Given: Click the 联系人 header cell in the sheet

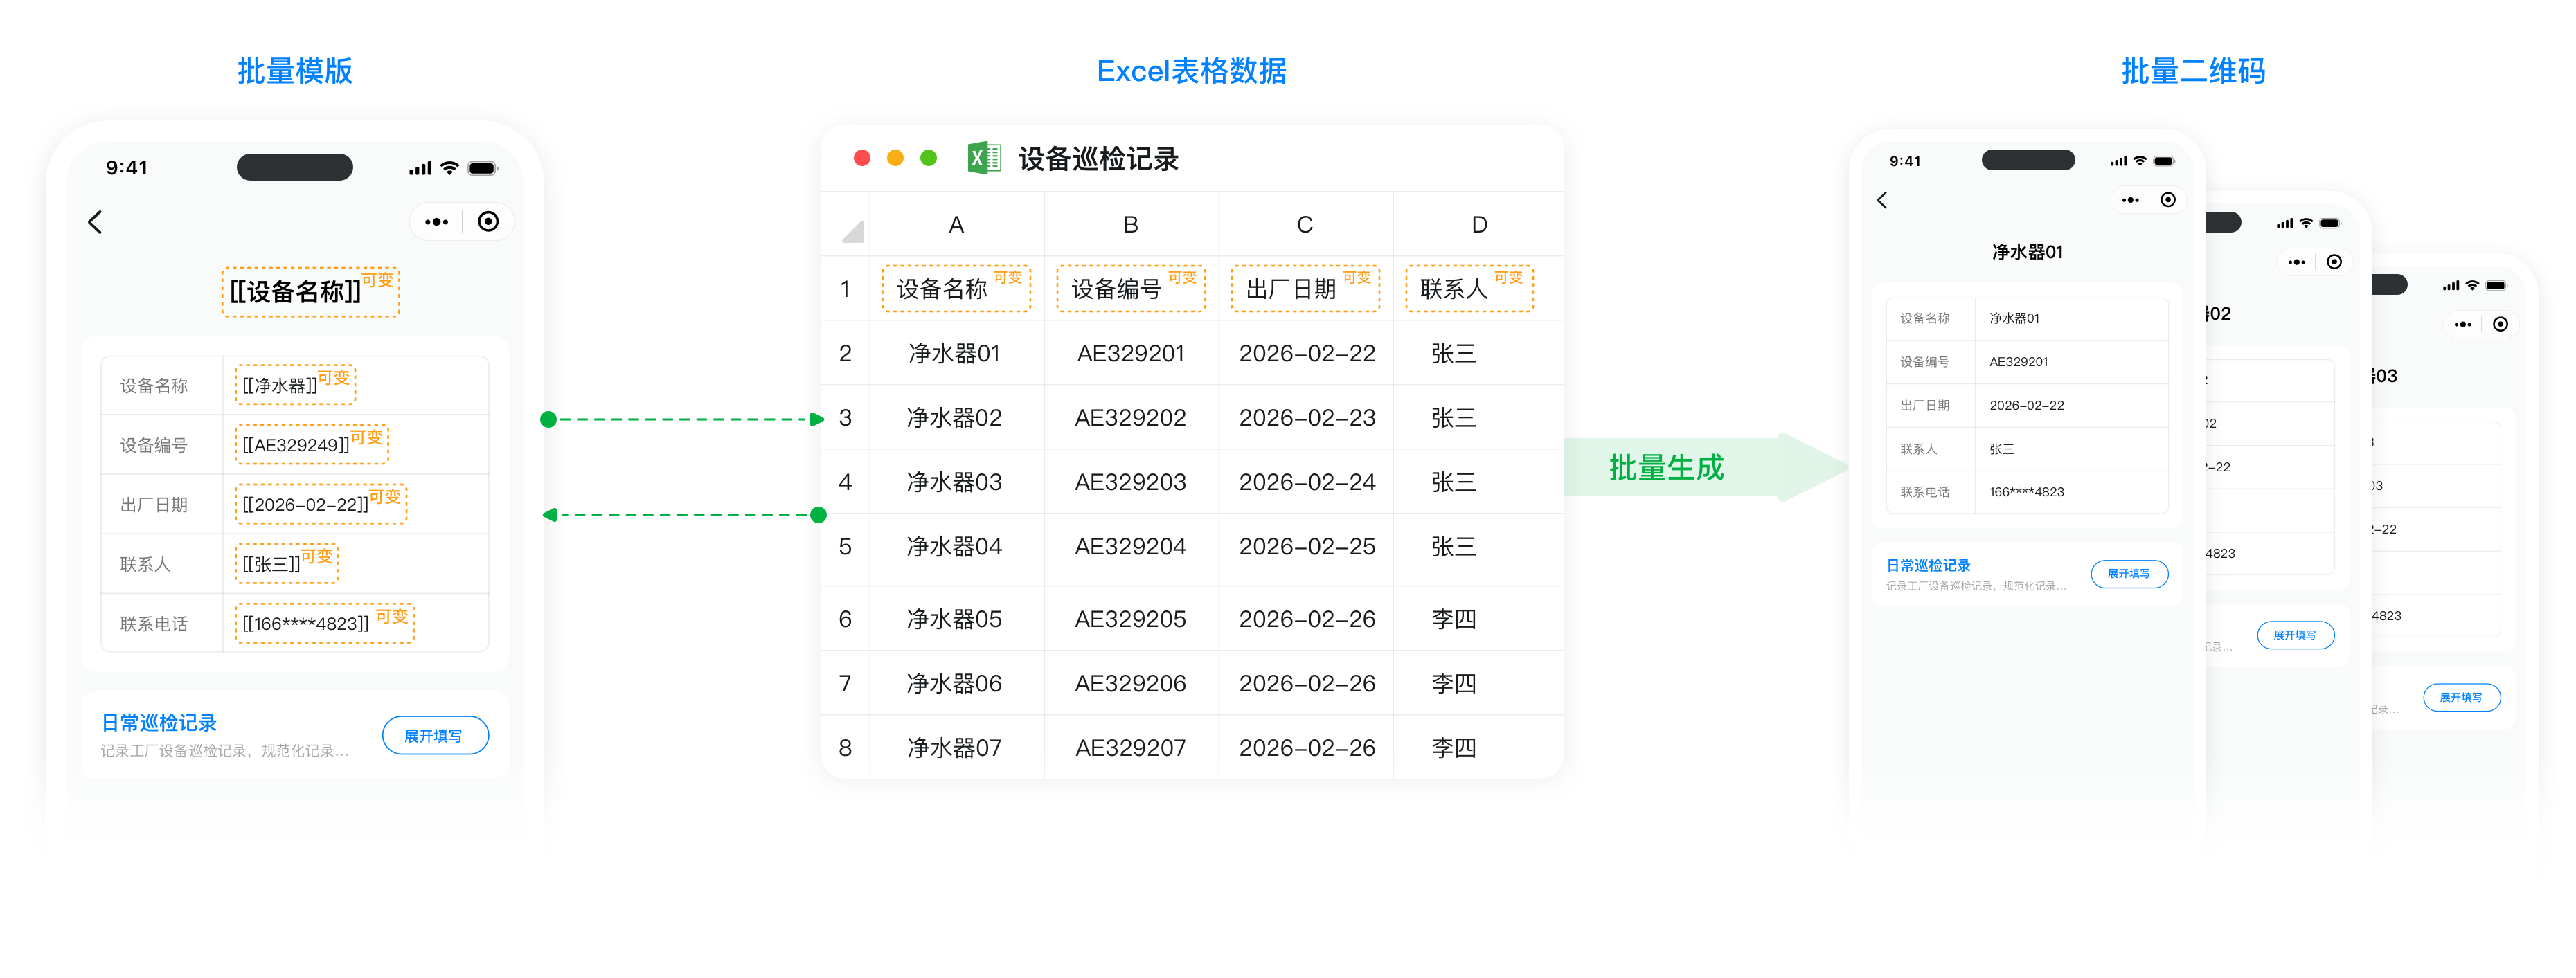Looking at the screenshot, I should (x=1469, y=288).
